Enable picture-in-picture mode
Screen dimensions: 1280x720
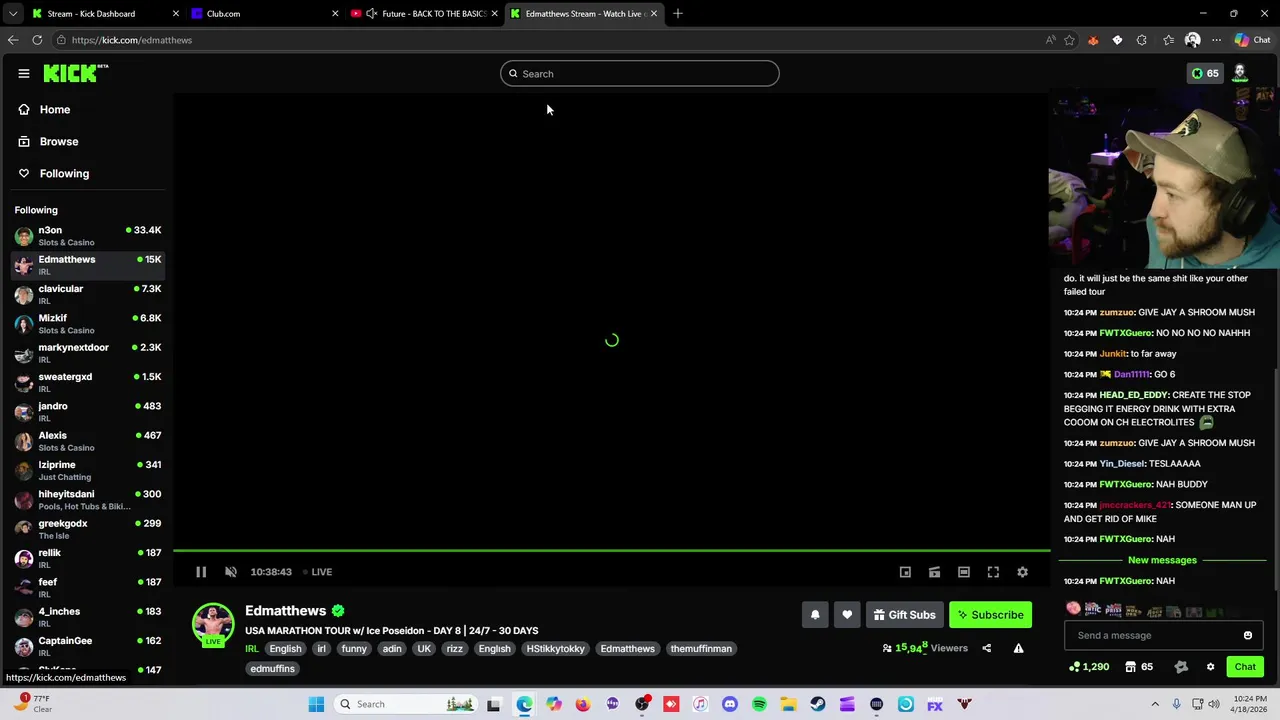905,572
